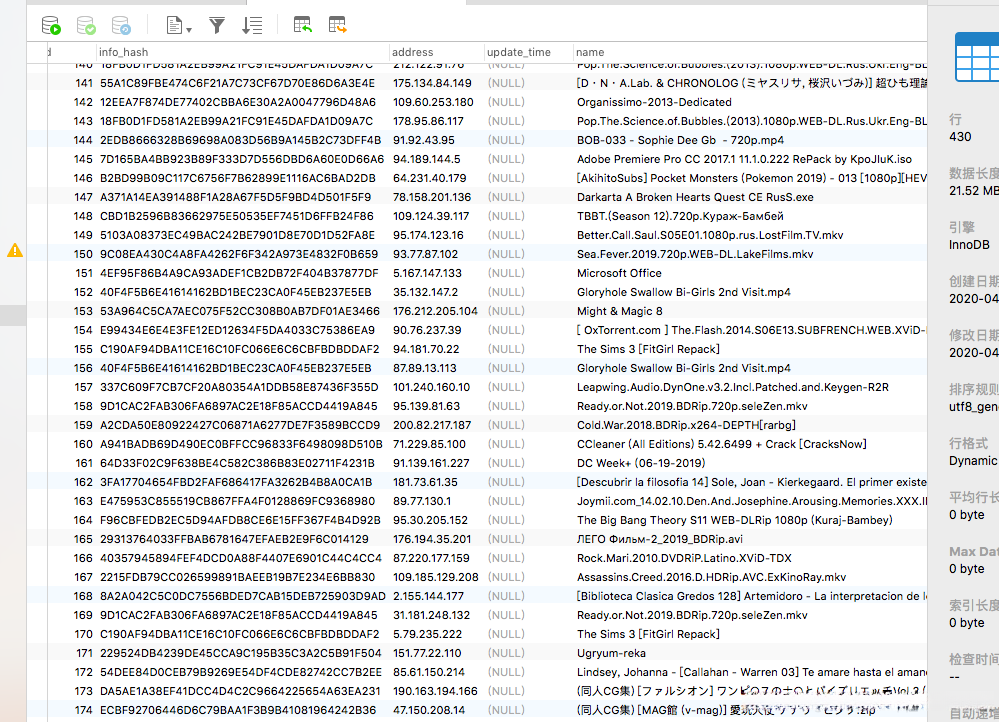Screen dimensions: 999x722
Task: Select hash '229524DB4239DE45CCA9C195B35C3A2C5B91F504'
Action: point(240,653)
